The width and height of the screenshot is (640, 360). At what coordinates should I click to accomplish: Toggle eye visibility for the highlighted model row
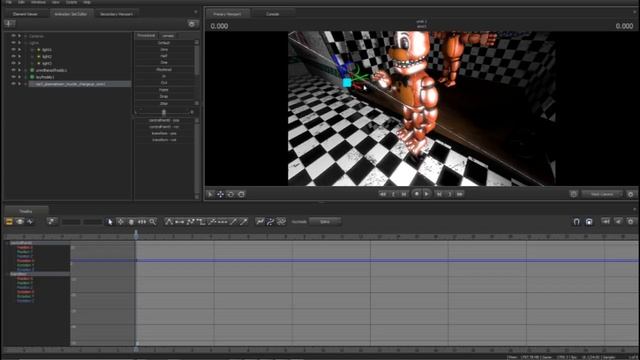pos(13,84)
